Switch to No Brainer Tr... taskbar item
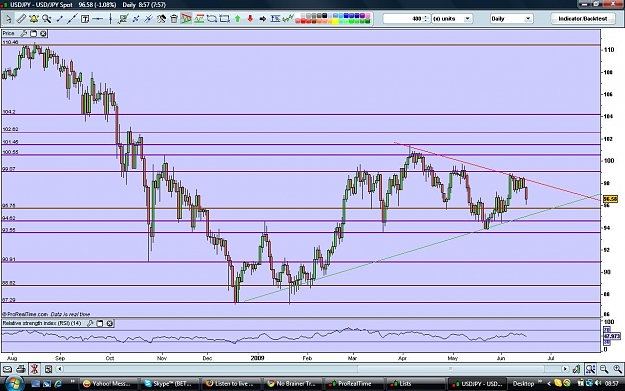Viewport: 625px width, 391px height. click(292, 384)
